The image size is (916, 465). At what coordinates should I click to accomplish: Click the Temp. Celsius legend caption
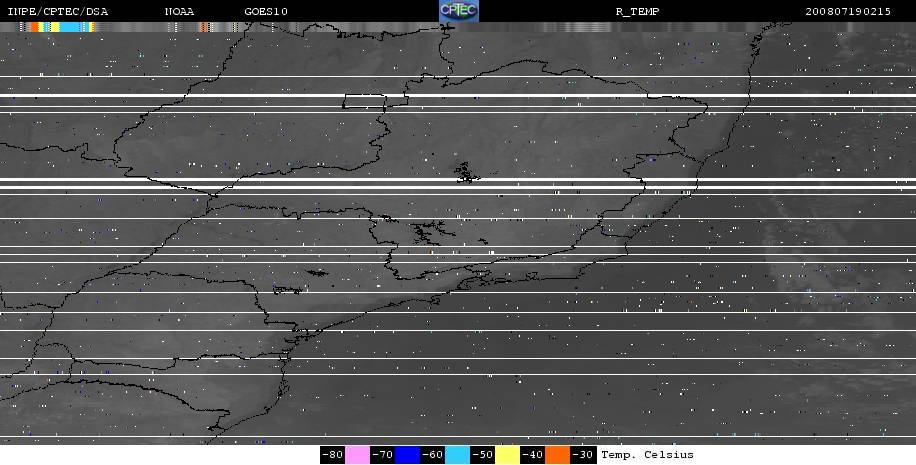pyautogui.click(x=647, y=454)
